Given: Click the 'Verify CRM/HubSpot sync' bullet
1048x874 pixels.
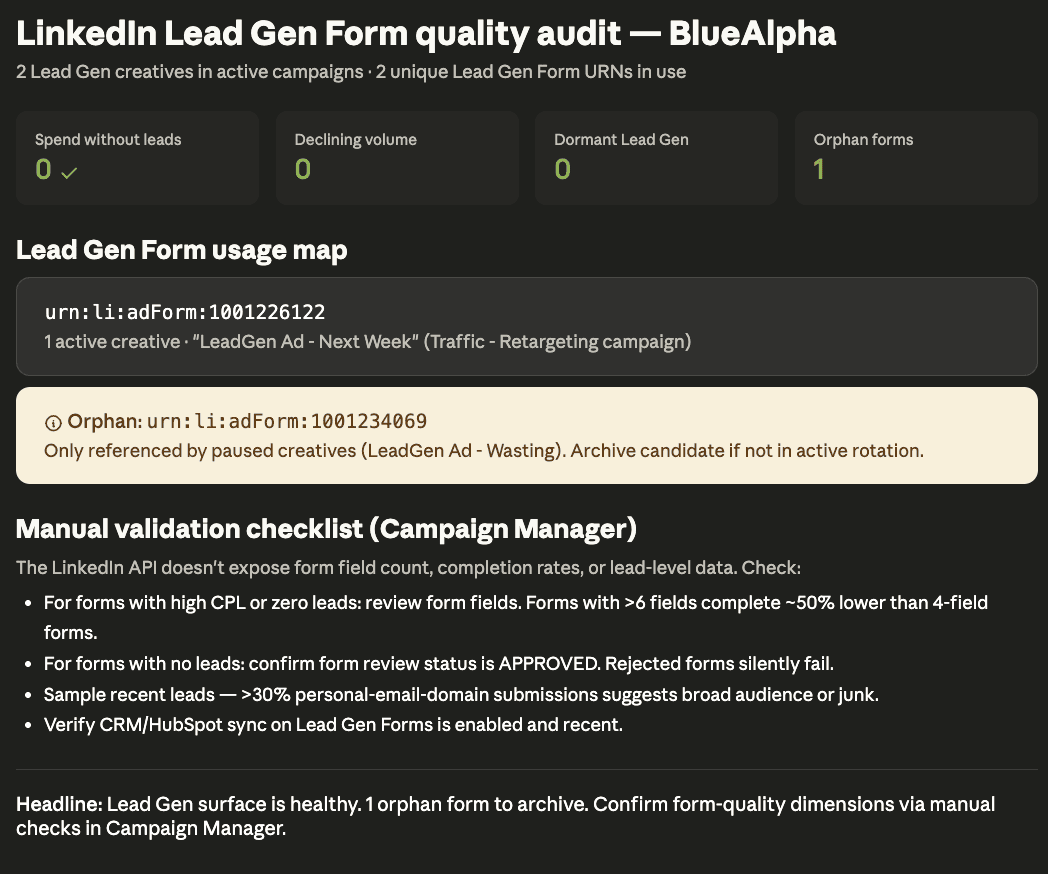Looking at the screenshot, I should point(333,725).
